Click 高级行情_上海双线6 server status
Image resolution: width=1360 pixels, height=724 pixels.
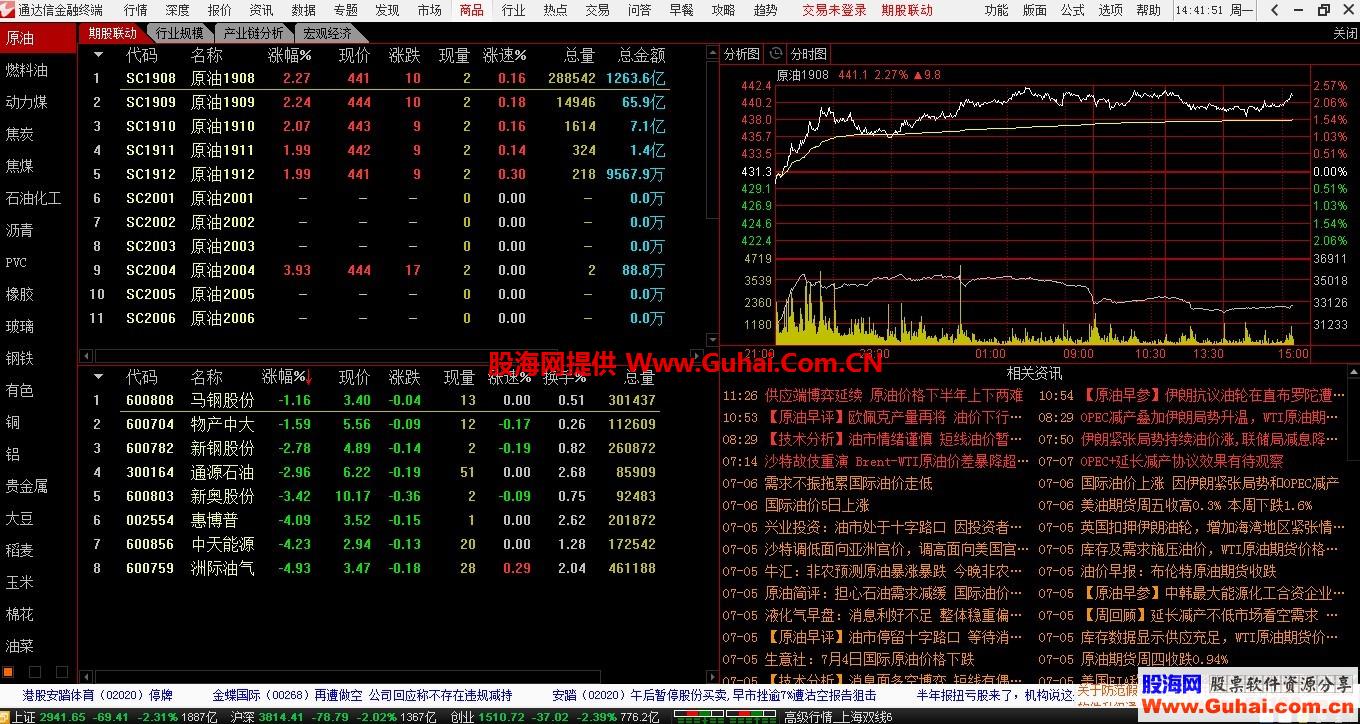[x=838, y=717]
